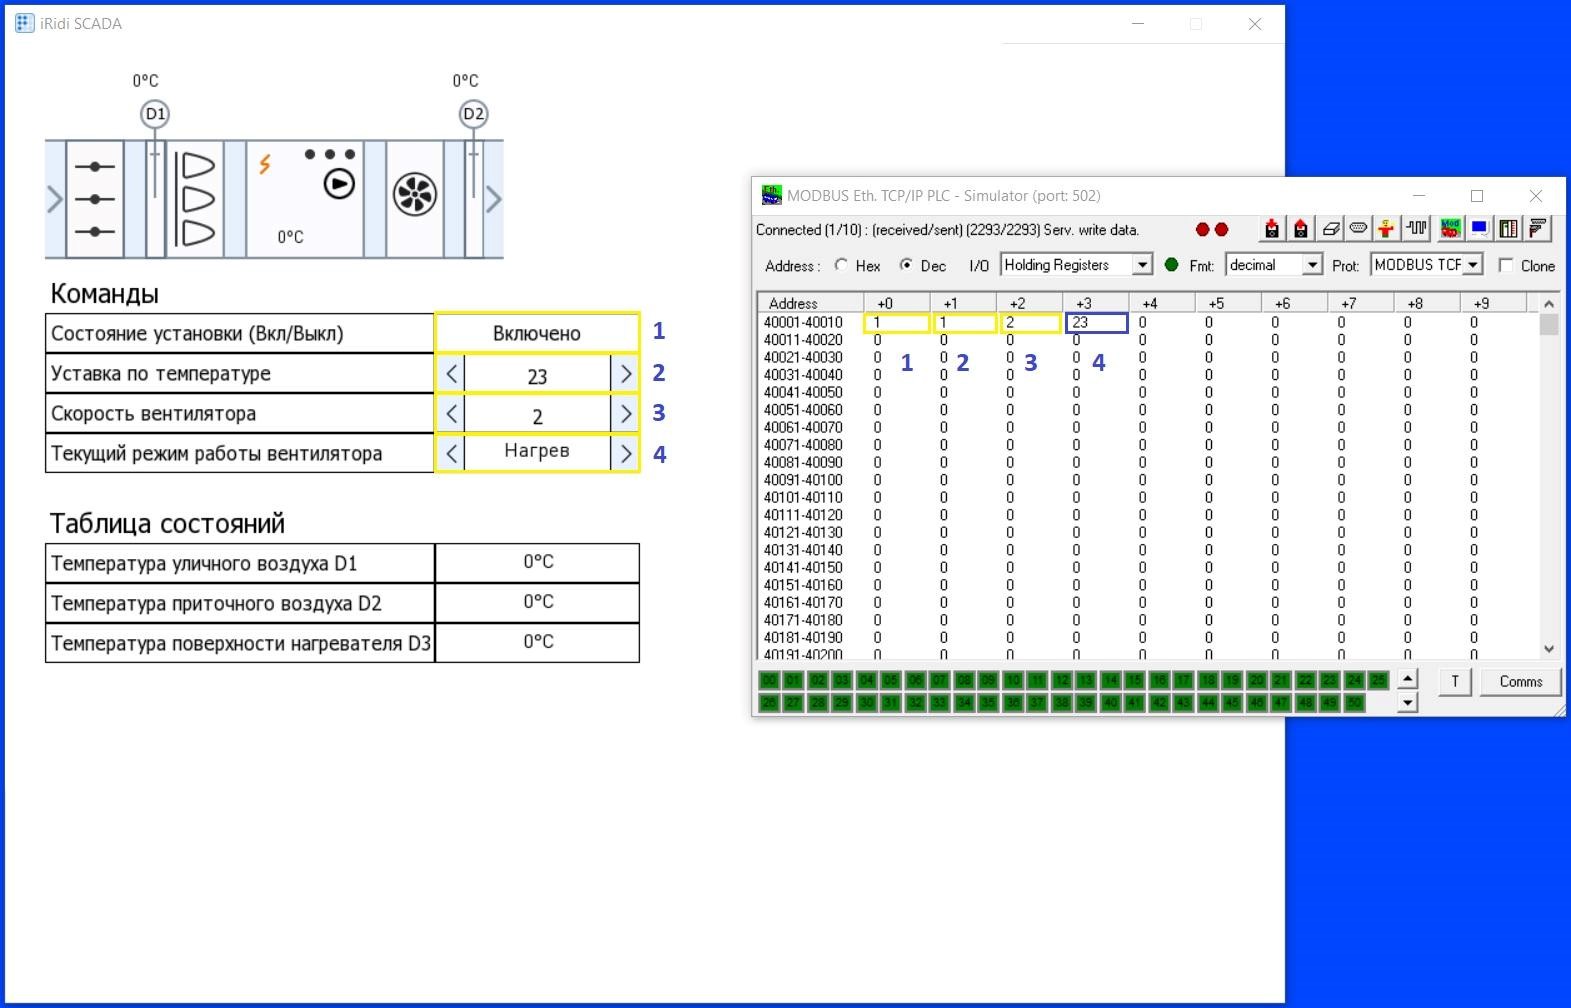Click the save registers floppy disk icon
Viewport: 1571px width, 1008px height.
pyautogui.click(x=1300, y=229)
